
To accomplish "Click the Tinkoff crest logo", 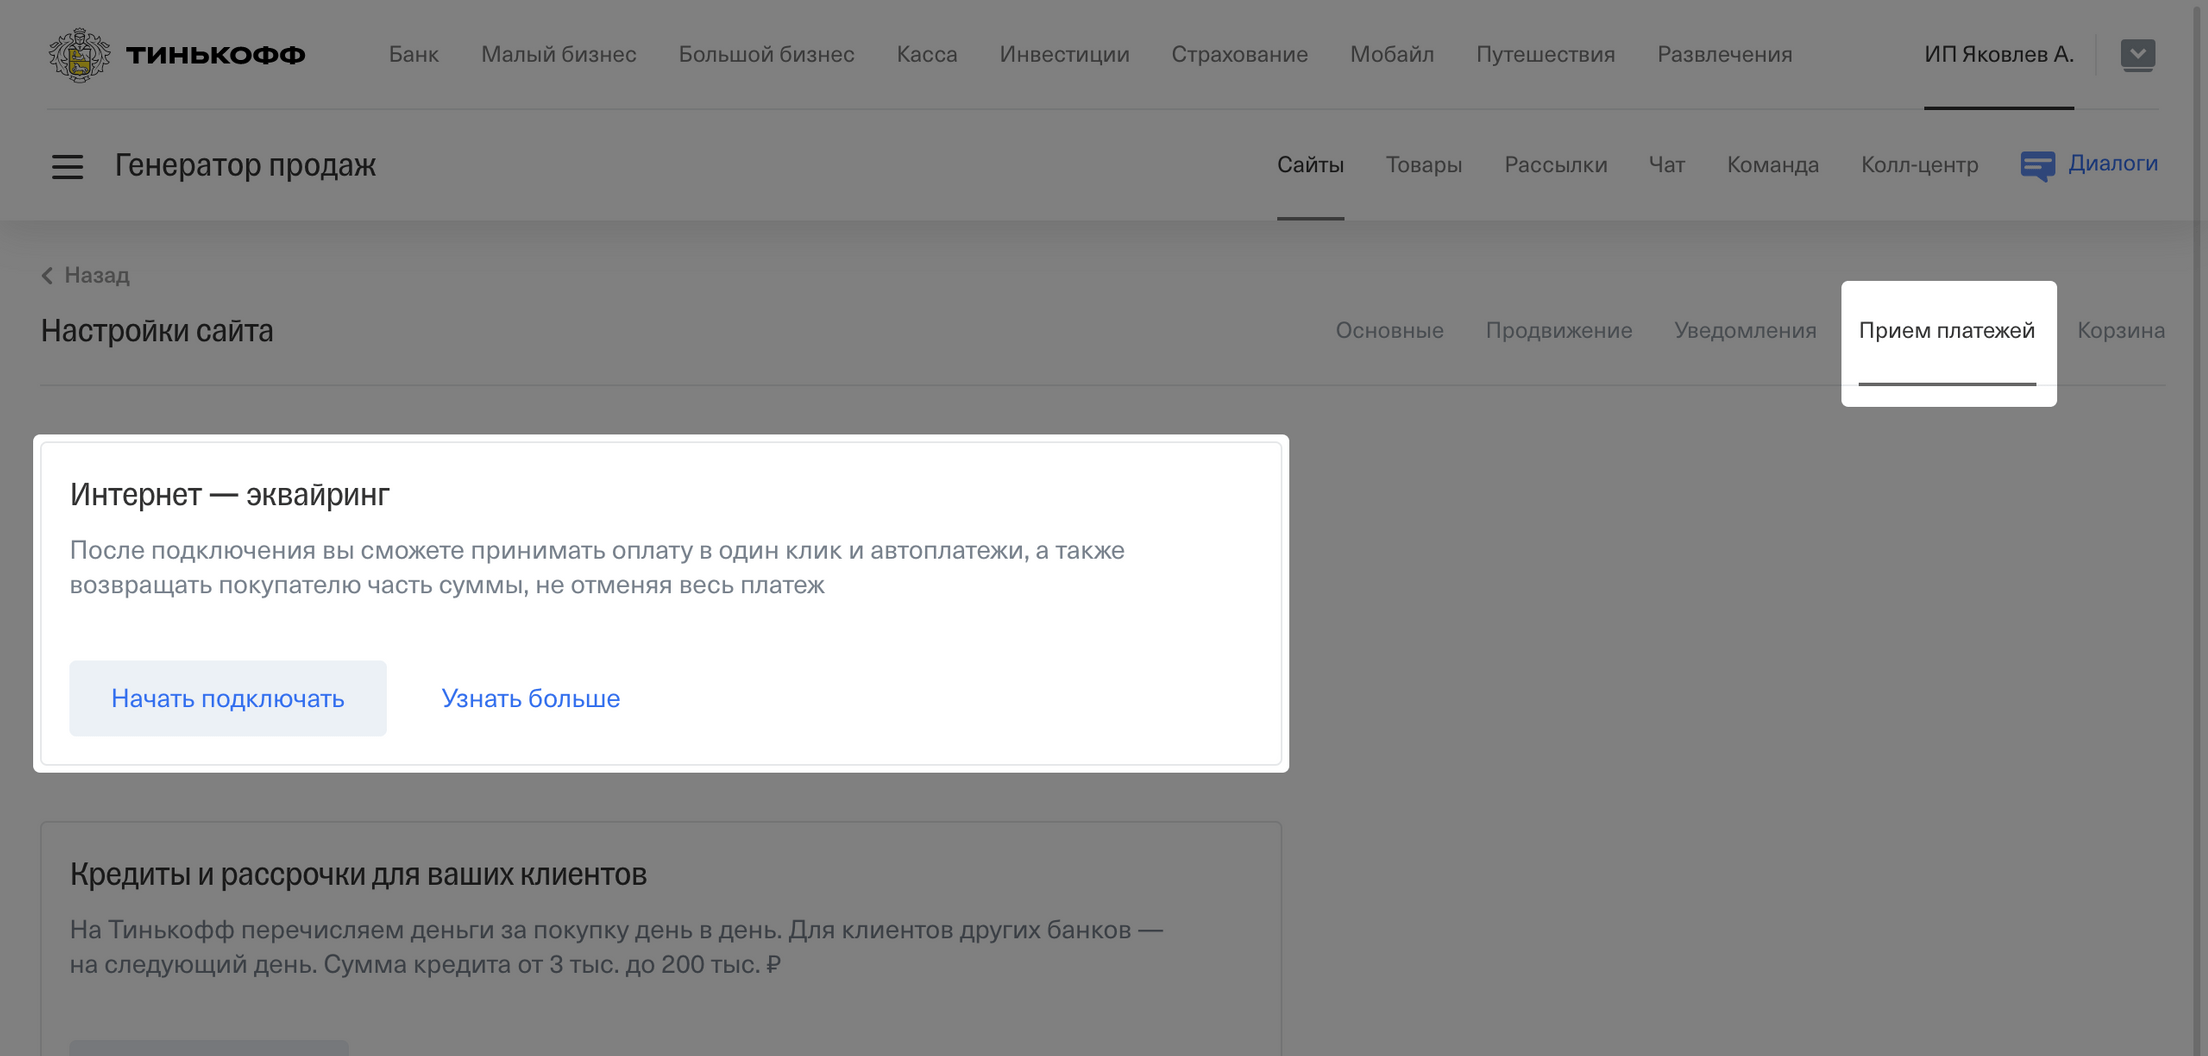I will coord(80,54).
